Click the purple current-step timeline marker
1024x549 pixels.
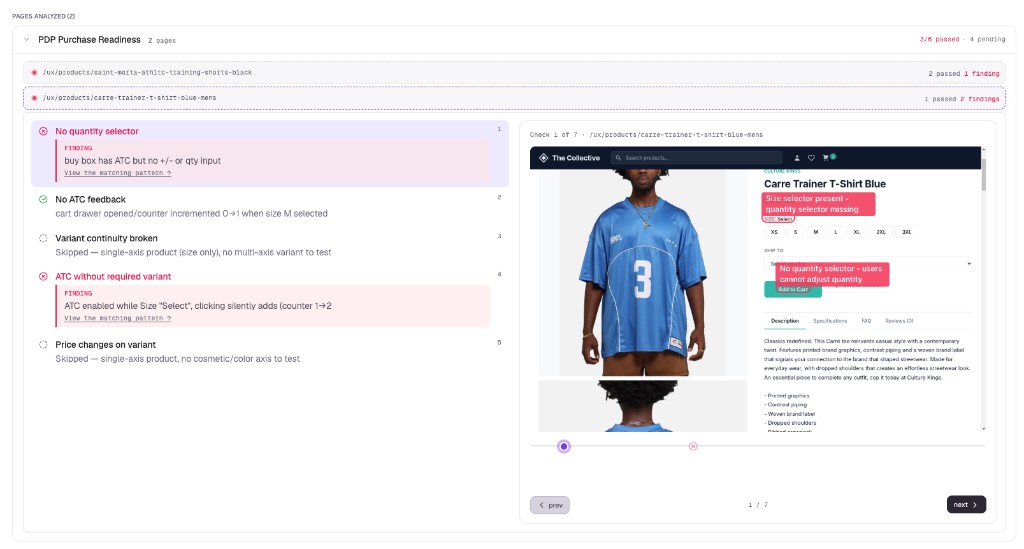564,447
